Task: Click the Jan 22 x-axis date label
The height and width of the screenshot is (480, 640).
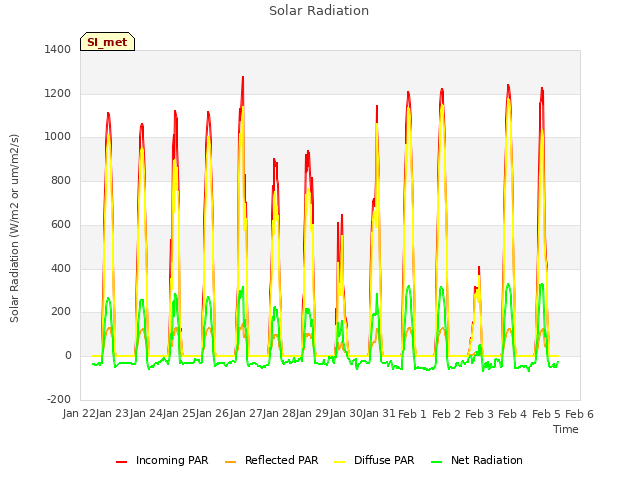Action: point(79,414)
